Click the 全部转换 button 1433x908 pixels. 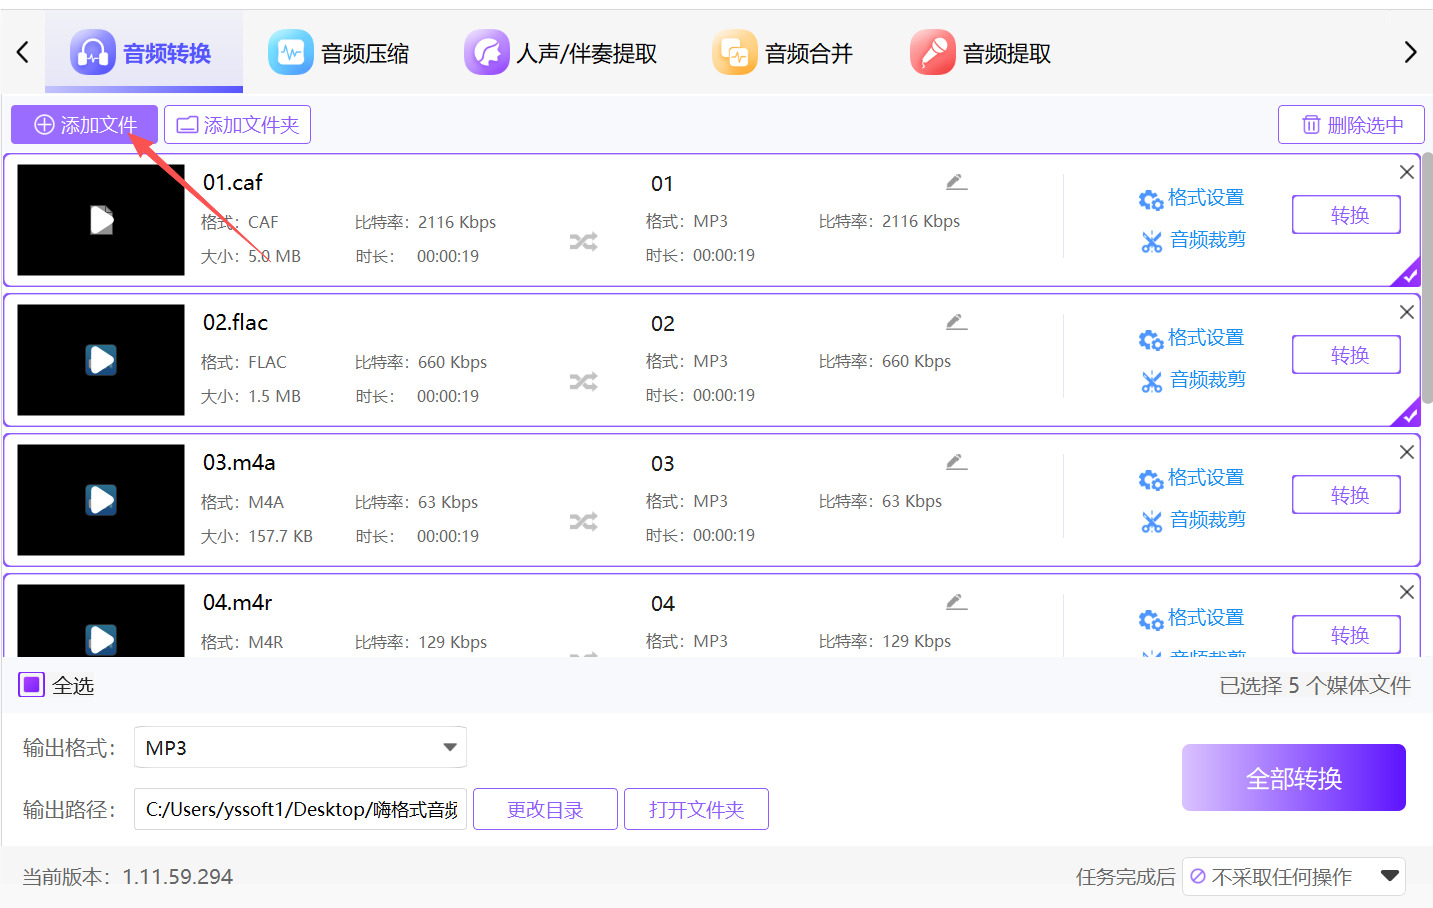click(1293, 778)
